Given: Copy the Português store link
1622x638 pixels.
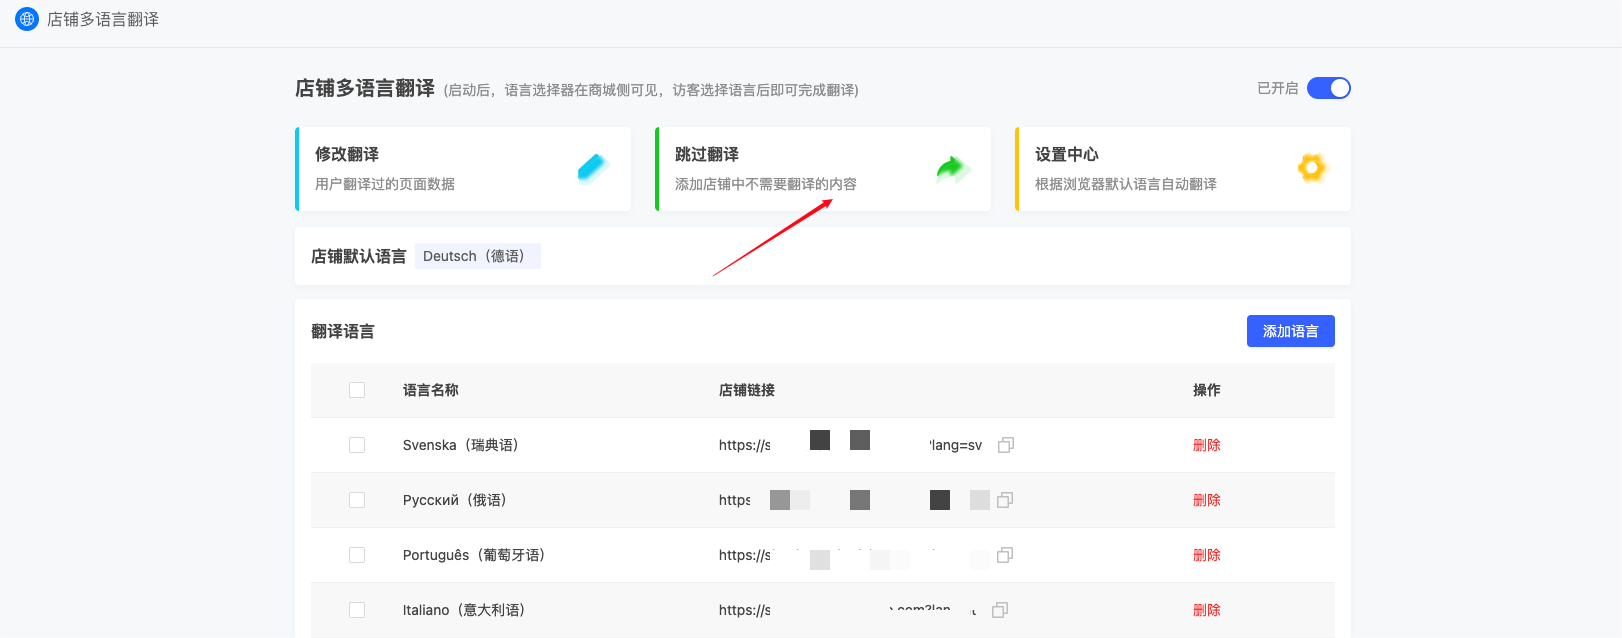Looking at the screenshot, I should [x=1005, y=555].
